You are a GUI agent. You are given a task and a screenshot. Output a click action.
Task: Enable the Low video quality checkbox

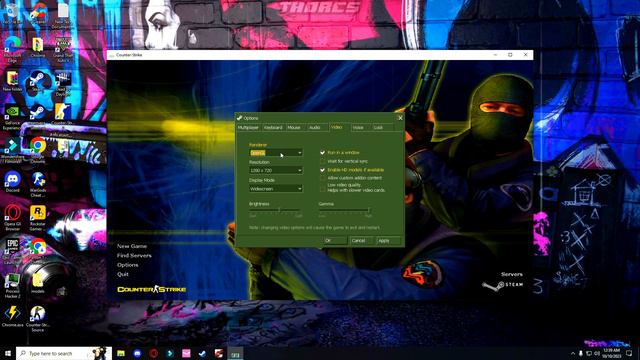point(322,188)
